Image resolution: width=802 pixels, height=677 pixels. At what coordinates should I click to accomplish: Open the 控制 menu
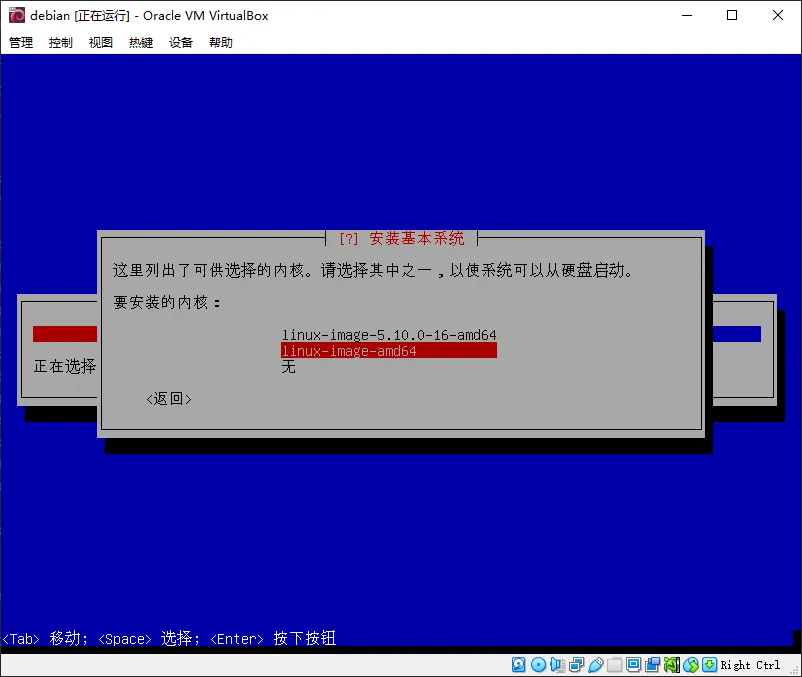[61, 42]
